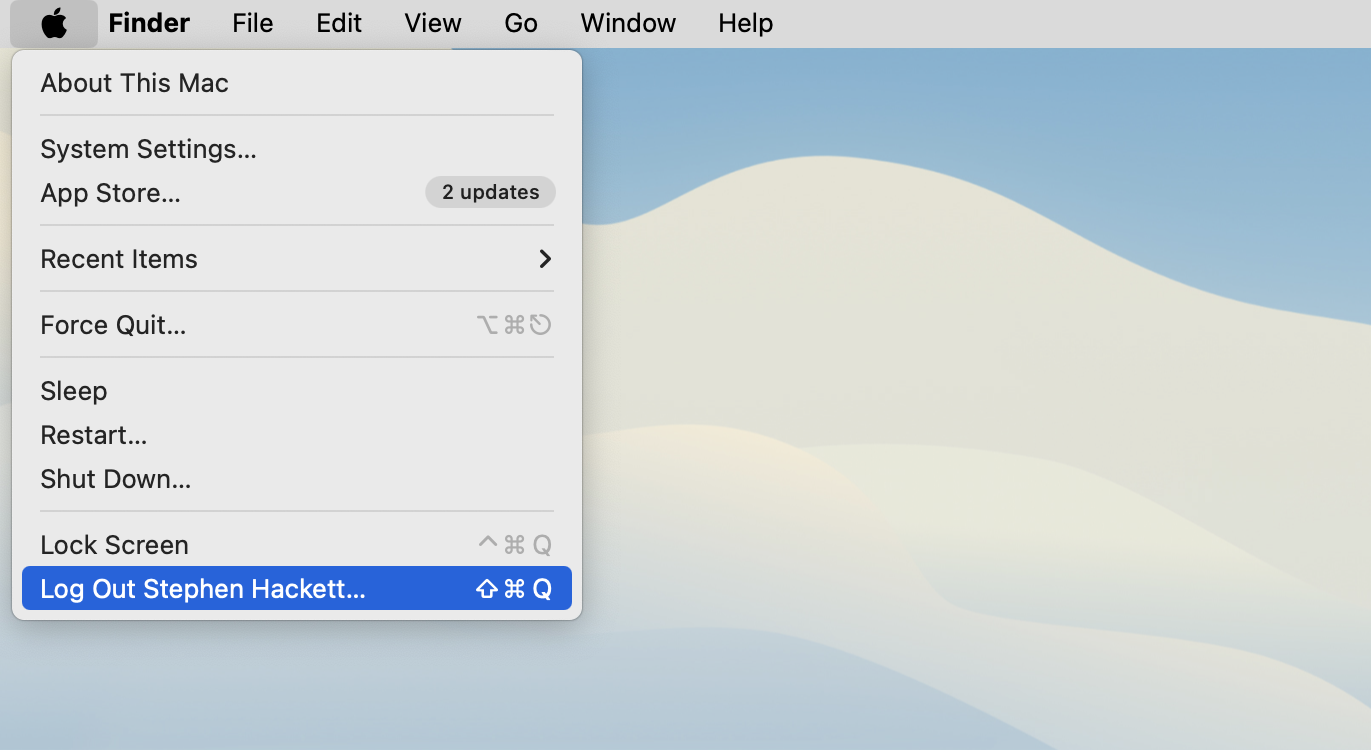1371x750 pixels.
Task: Choose Force Quit… menu item
Action: click(297, 325)
